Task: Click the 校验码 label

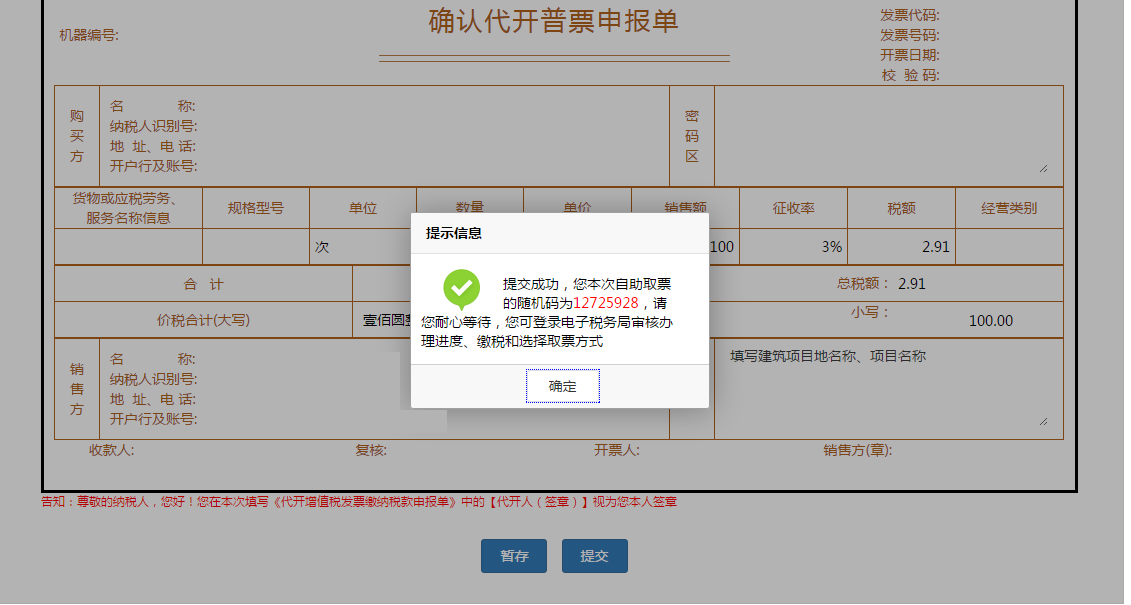Action: 910,75
